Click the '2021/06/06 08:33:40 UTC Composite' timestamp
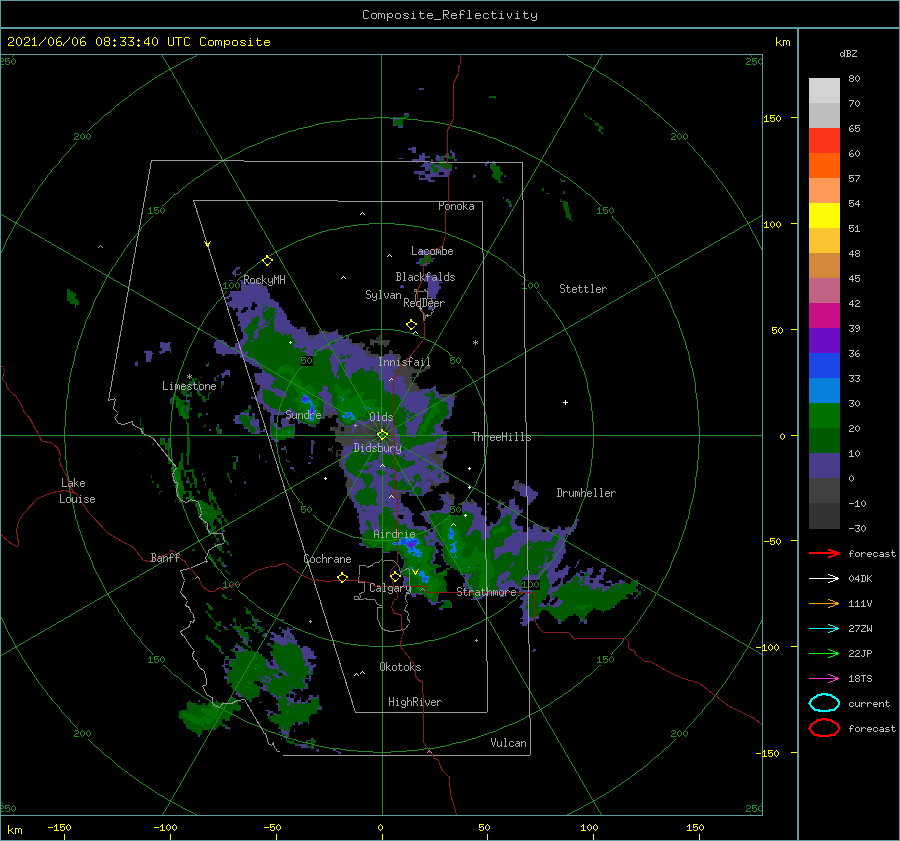This screenshot has height=841, width=900. click(138, 42)
